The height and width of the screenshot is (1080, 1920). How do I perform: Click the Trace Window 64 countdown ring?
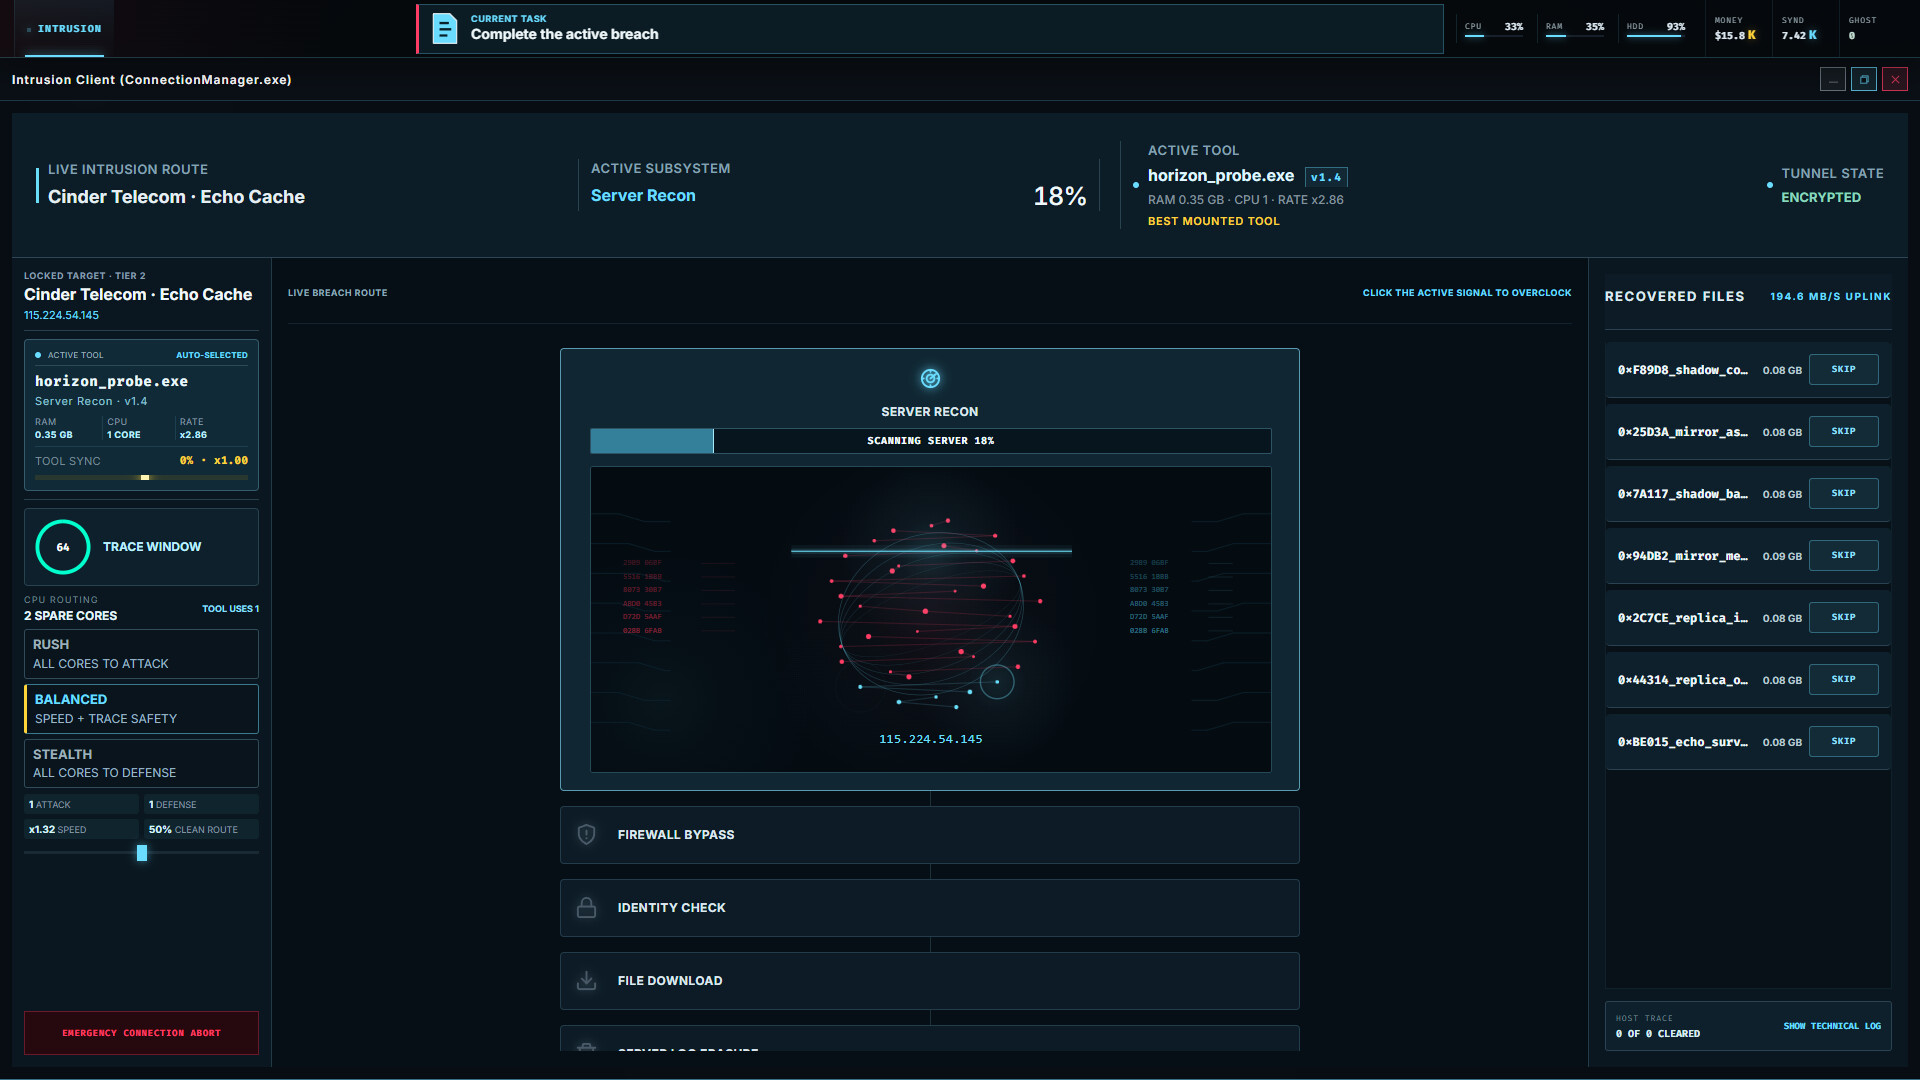[63, 547]
